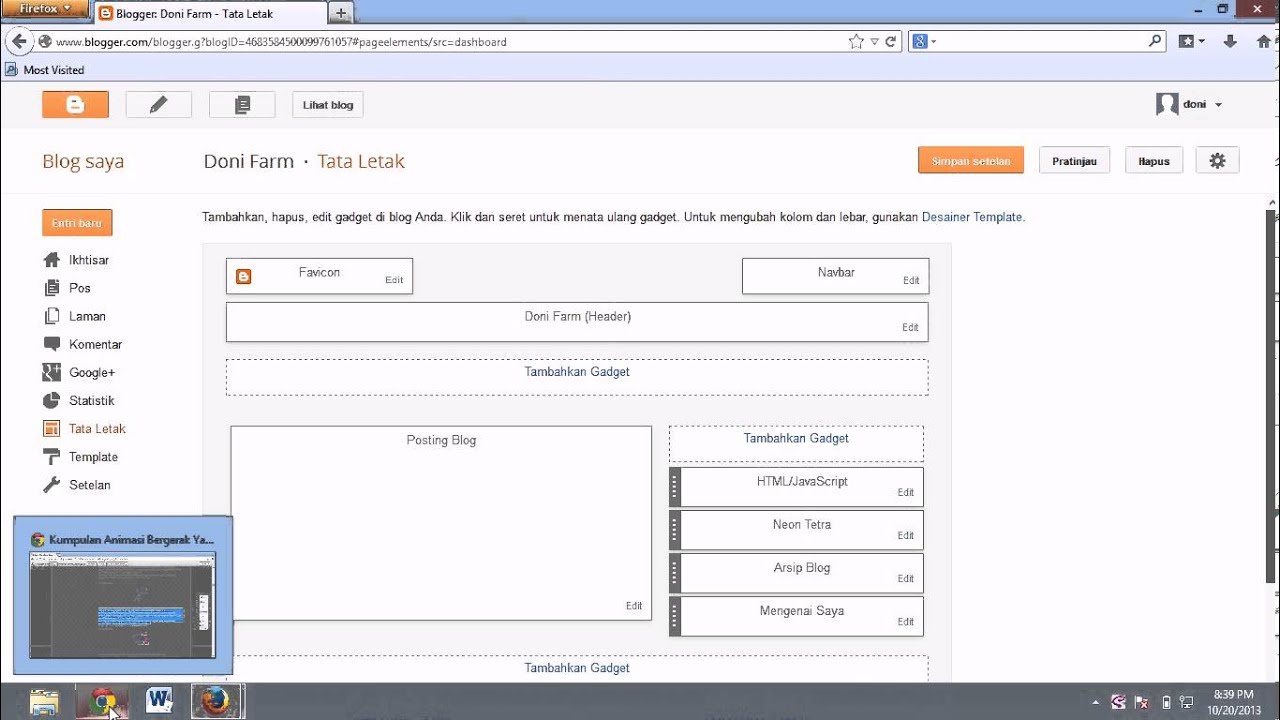This screenshot has height=720, width=1280.
Task: Click Tambahkan Gadget below header
Action: click(x=577, y=372)
